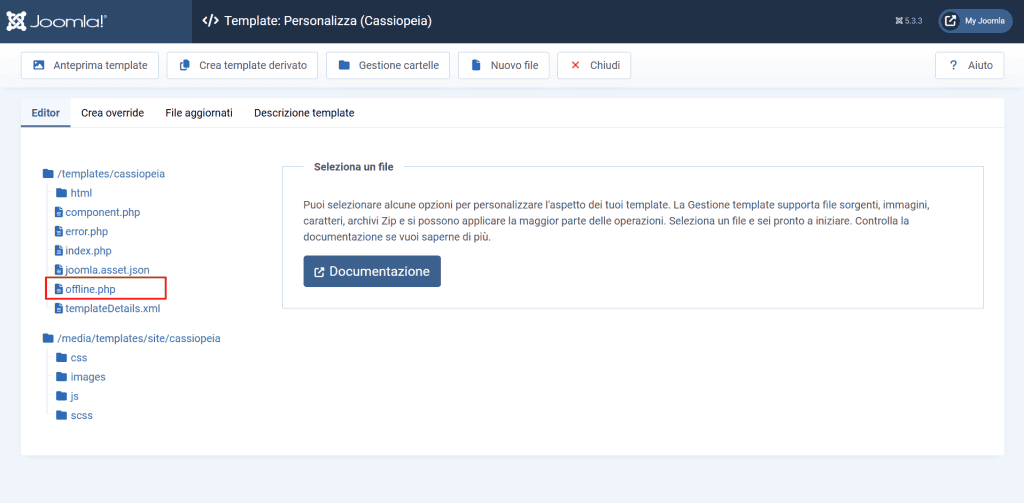Image resolution: width=1024 pixels, height=503 pixels.
Task: Open the My Joomla user menu
Action: pos(976,21)
